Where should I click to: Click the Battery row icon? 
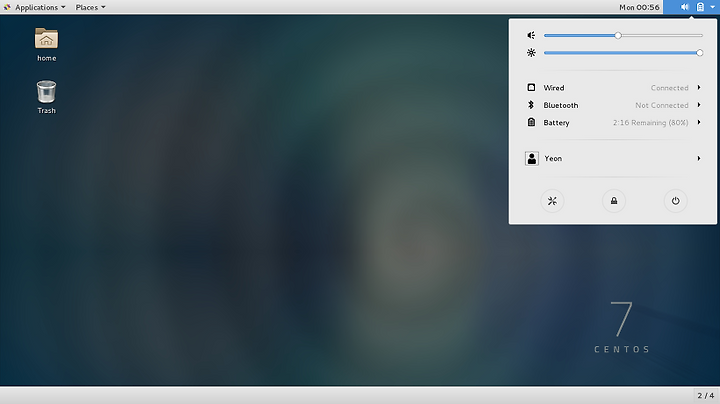531,122
